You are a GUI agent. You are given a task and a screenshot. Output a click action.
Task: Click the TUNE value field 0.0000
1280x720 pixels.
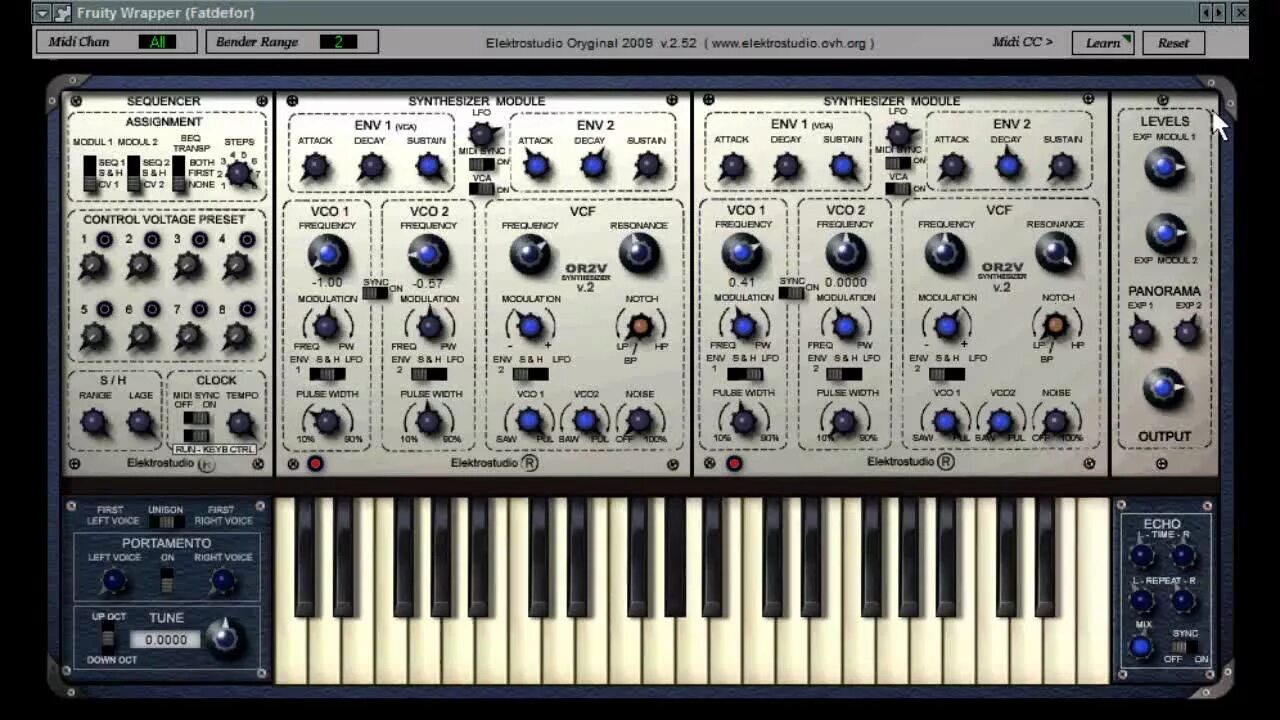[x=166, y=640]
